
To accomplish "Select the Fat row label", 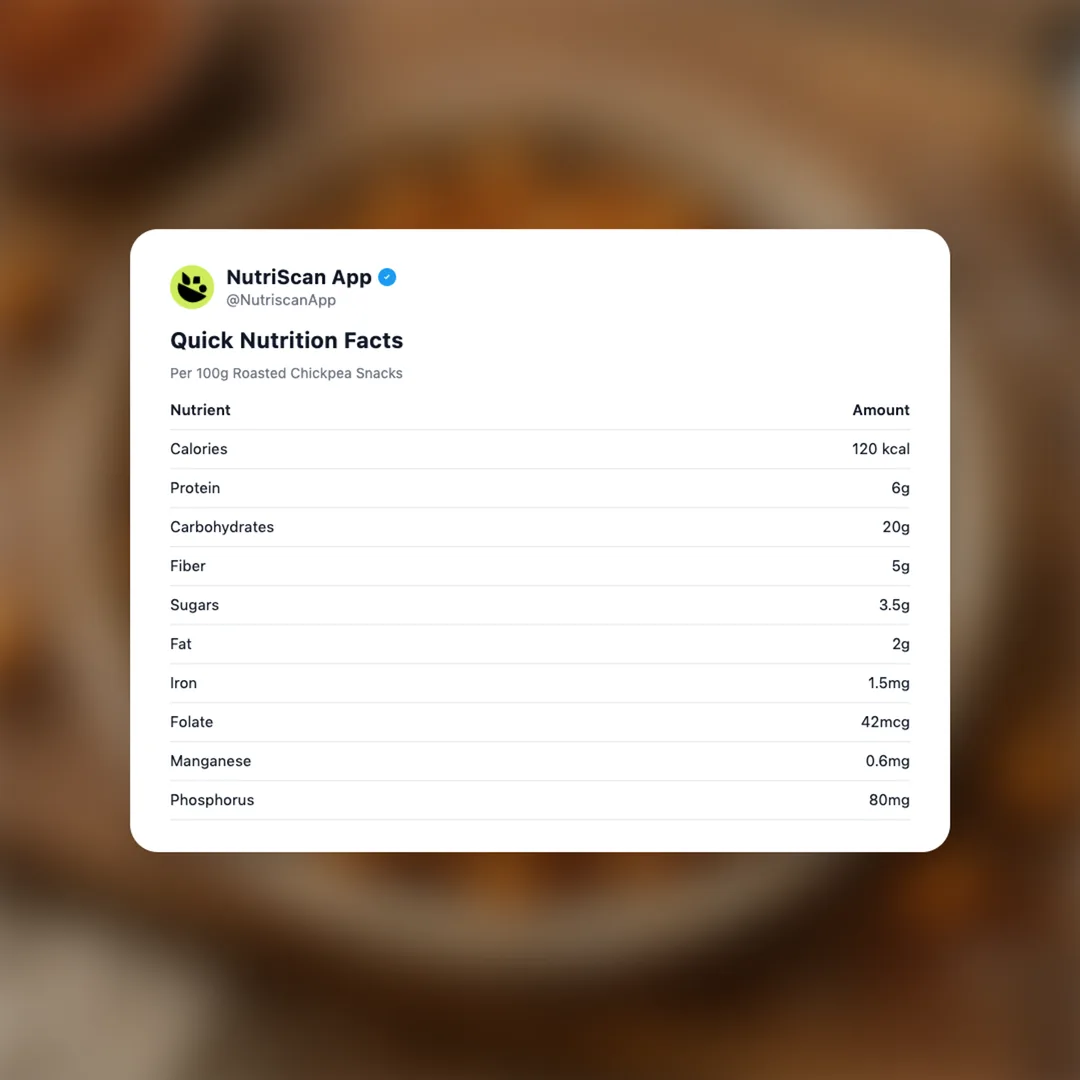I will pos(181,644).
